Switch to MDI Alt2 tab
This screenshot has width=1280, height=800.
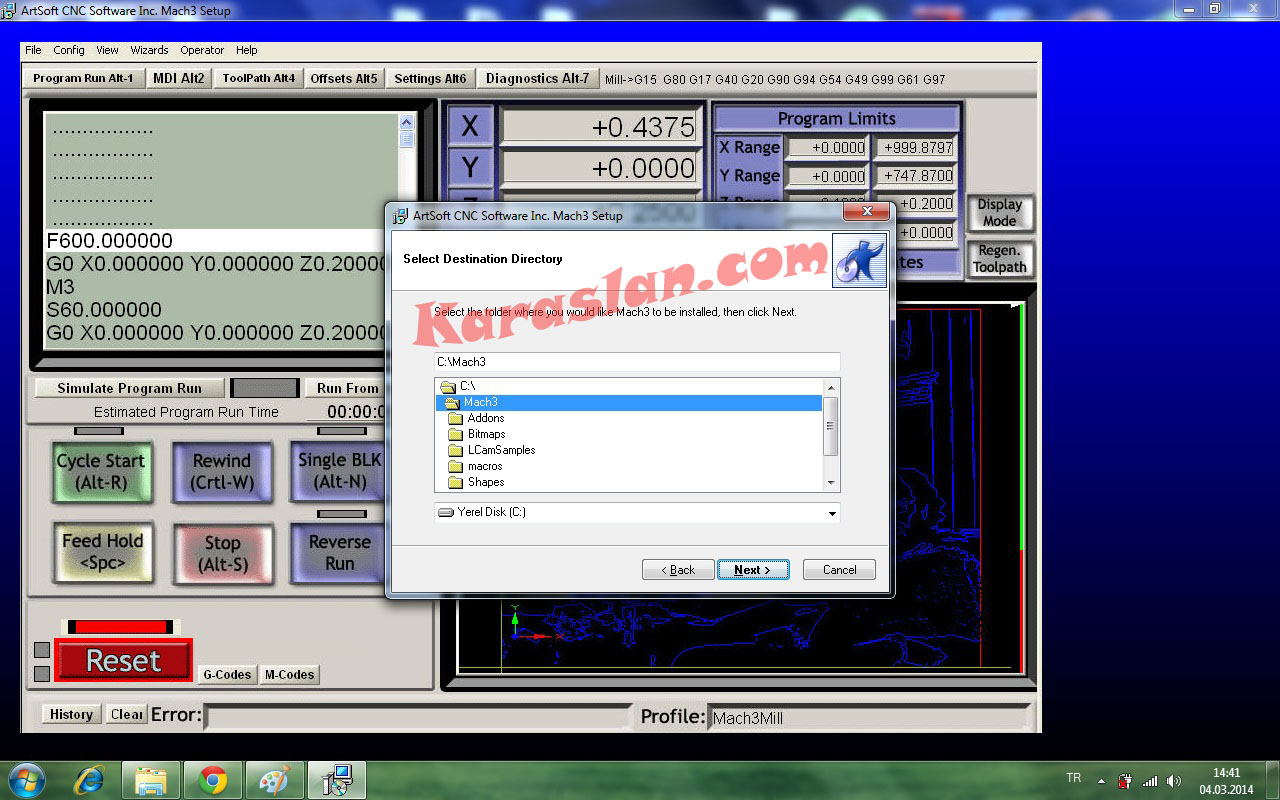tap(179, 78)
